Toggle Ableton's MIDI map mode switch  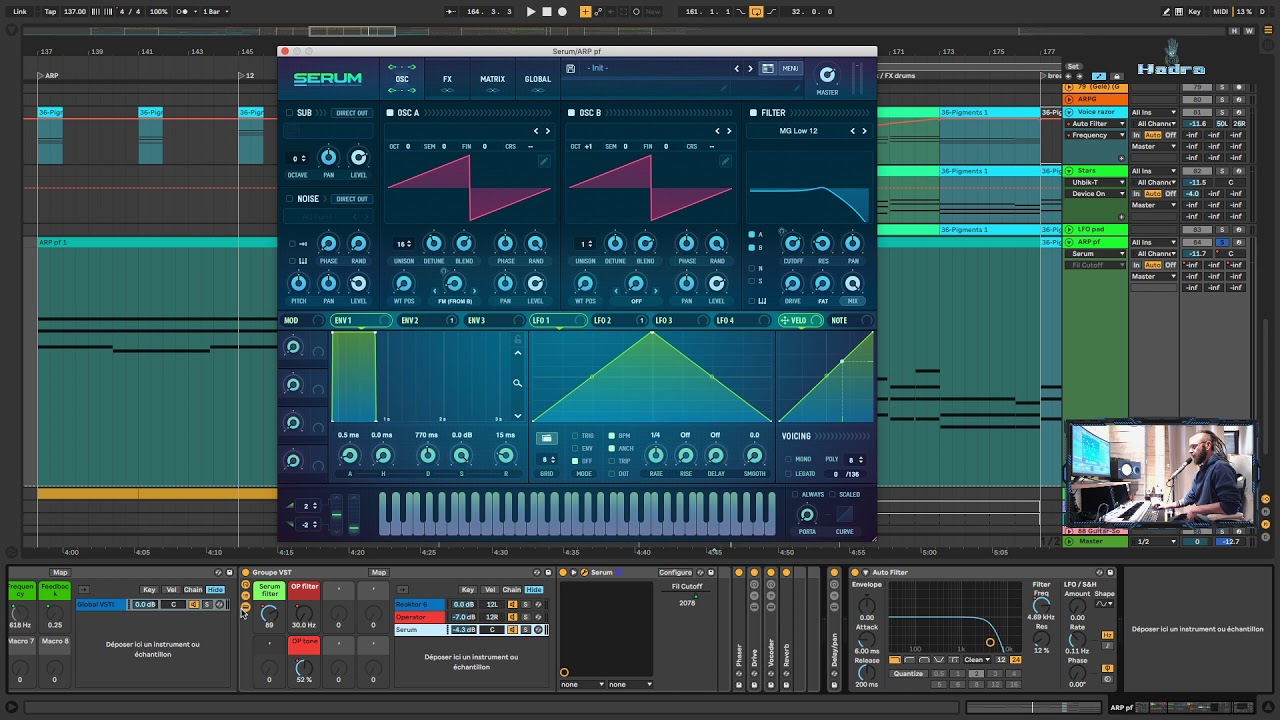point(1221,12)
